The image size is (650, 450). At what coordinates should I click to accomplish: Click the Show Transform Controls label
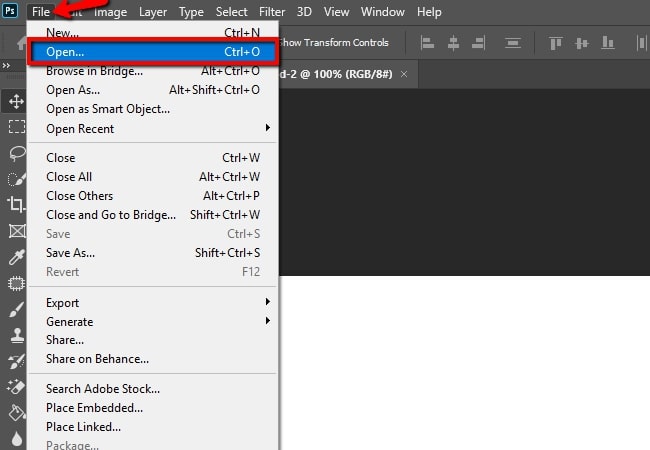(334, 43)
